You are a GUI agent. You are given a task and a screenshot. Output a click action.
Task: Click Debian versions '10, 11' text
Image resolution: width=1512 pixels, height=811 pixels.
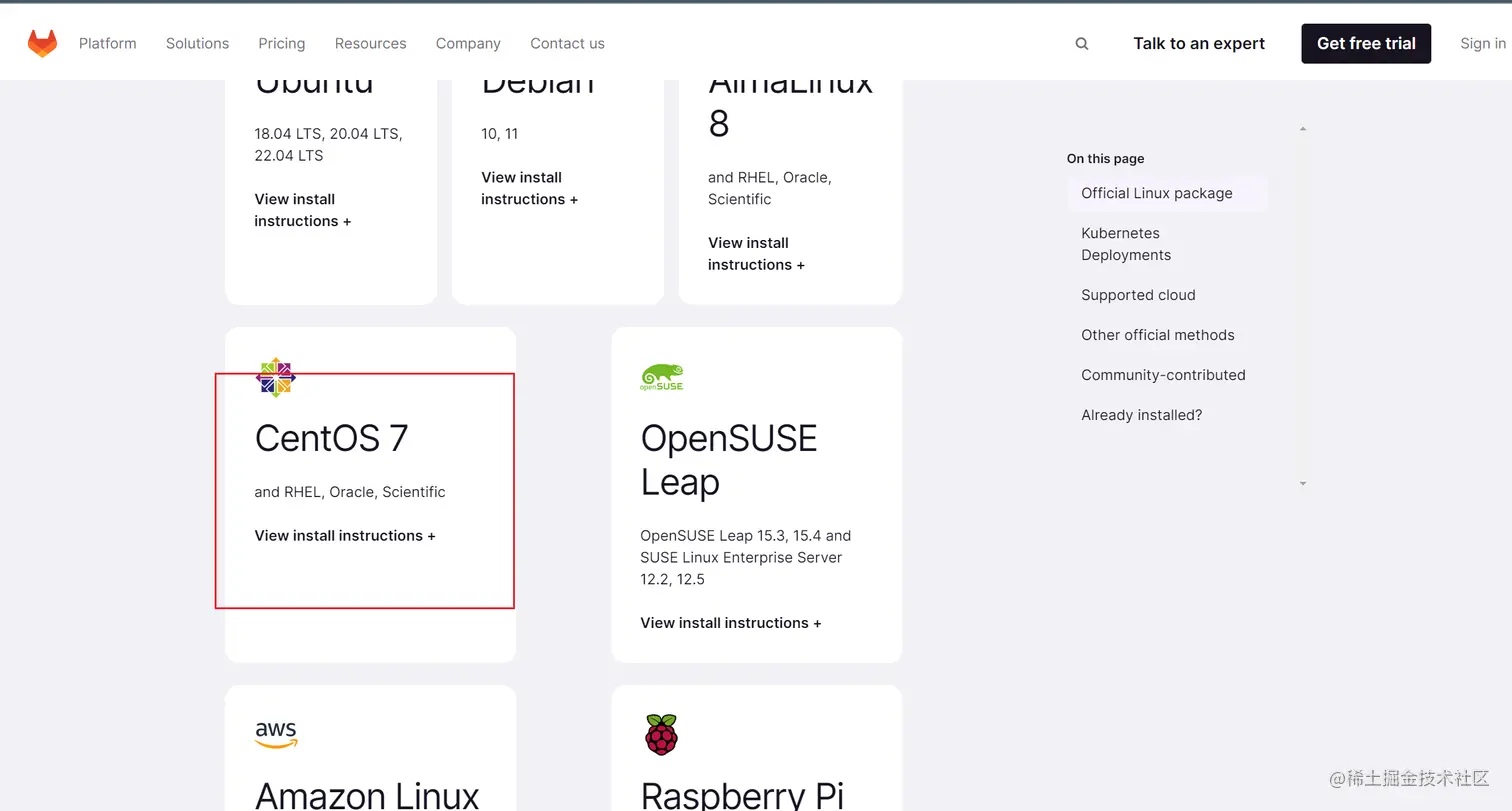[499, 133]
